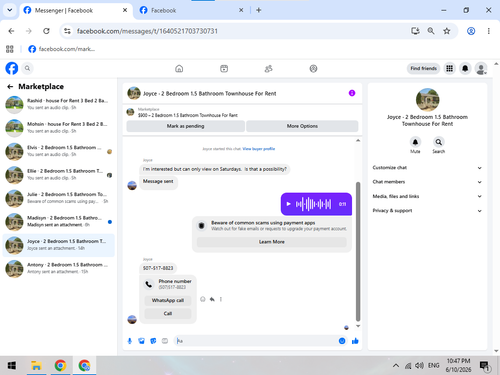Viewport: 500px width, 375px height.
Task: Open Facebook notifications bell
Action: tap(465, 68)
